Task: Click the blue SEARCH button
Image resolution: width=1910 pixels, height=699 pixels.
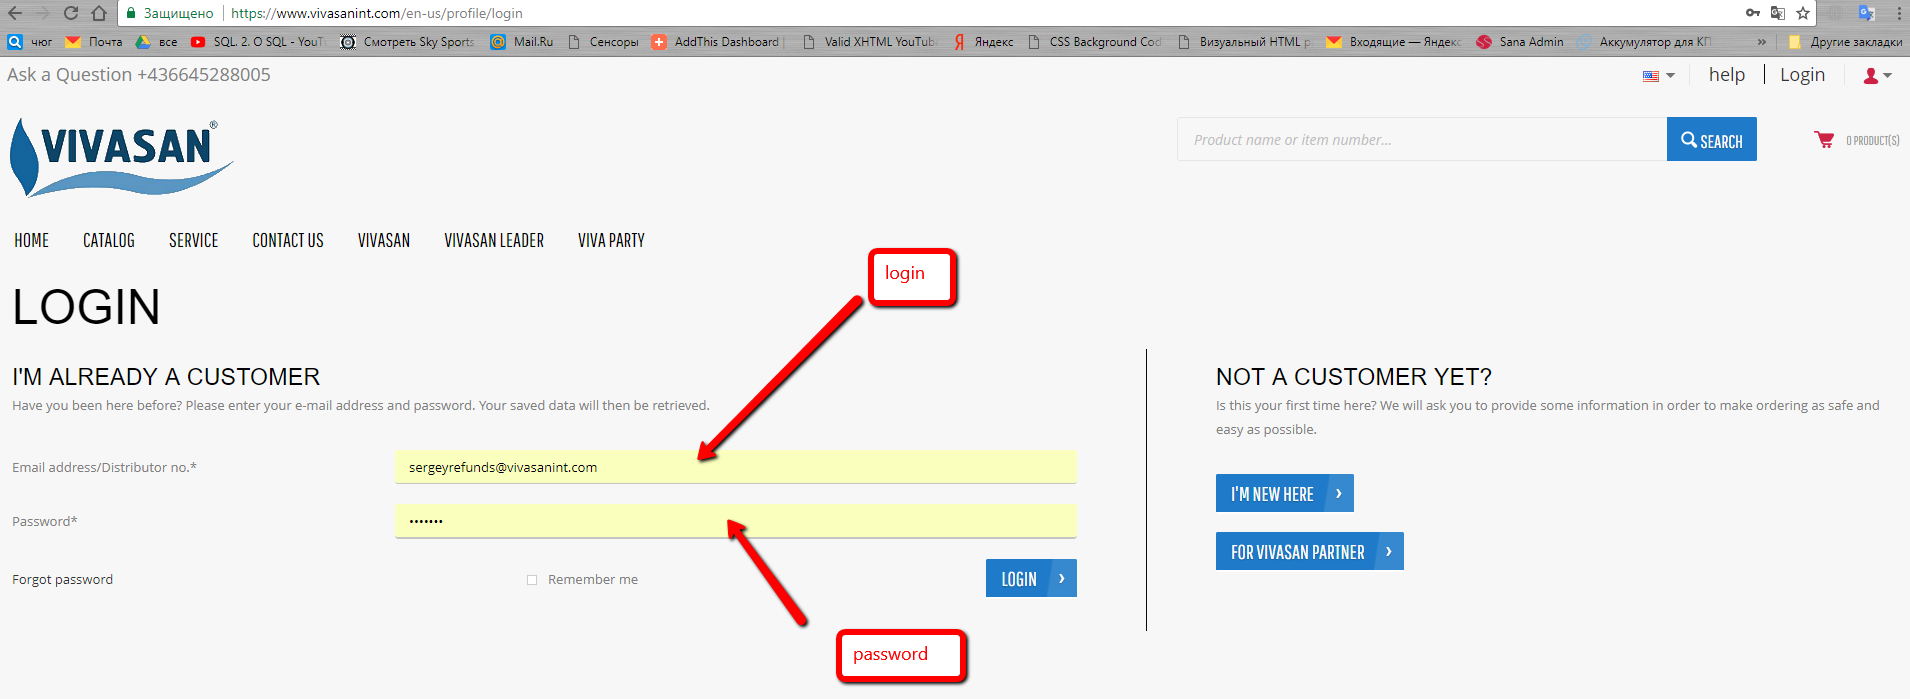Action: 1711,139
